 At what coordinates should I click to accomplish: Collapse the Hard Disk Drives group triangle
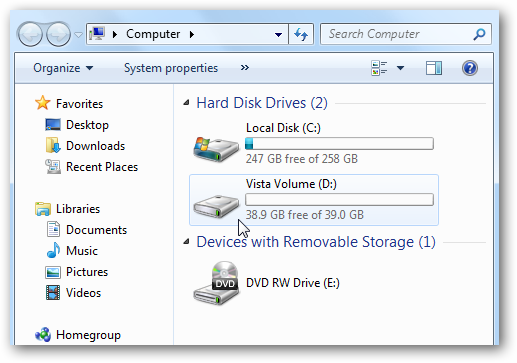pyautogui.click(x=186, y=103)
